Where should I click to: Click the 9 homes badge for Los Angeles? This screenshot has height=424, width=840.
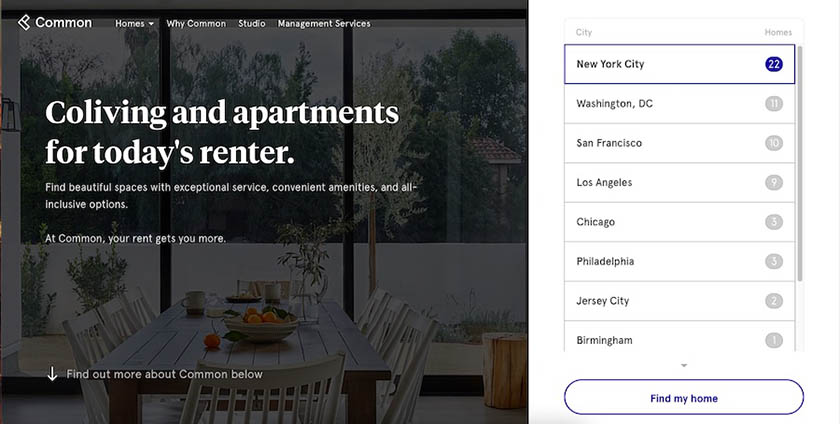click(x=774, y=182)
